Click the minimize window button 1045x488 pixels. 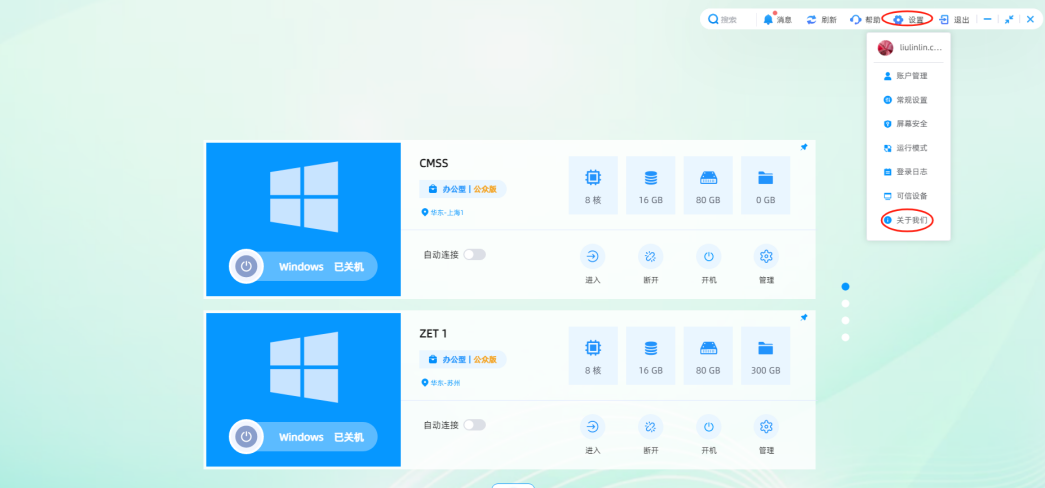(988, 19)
